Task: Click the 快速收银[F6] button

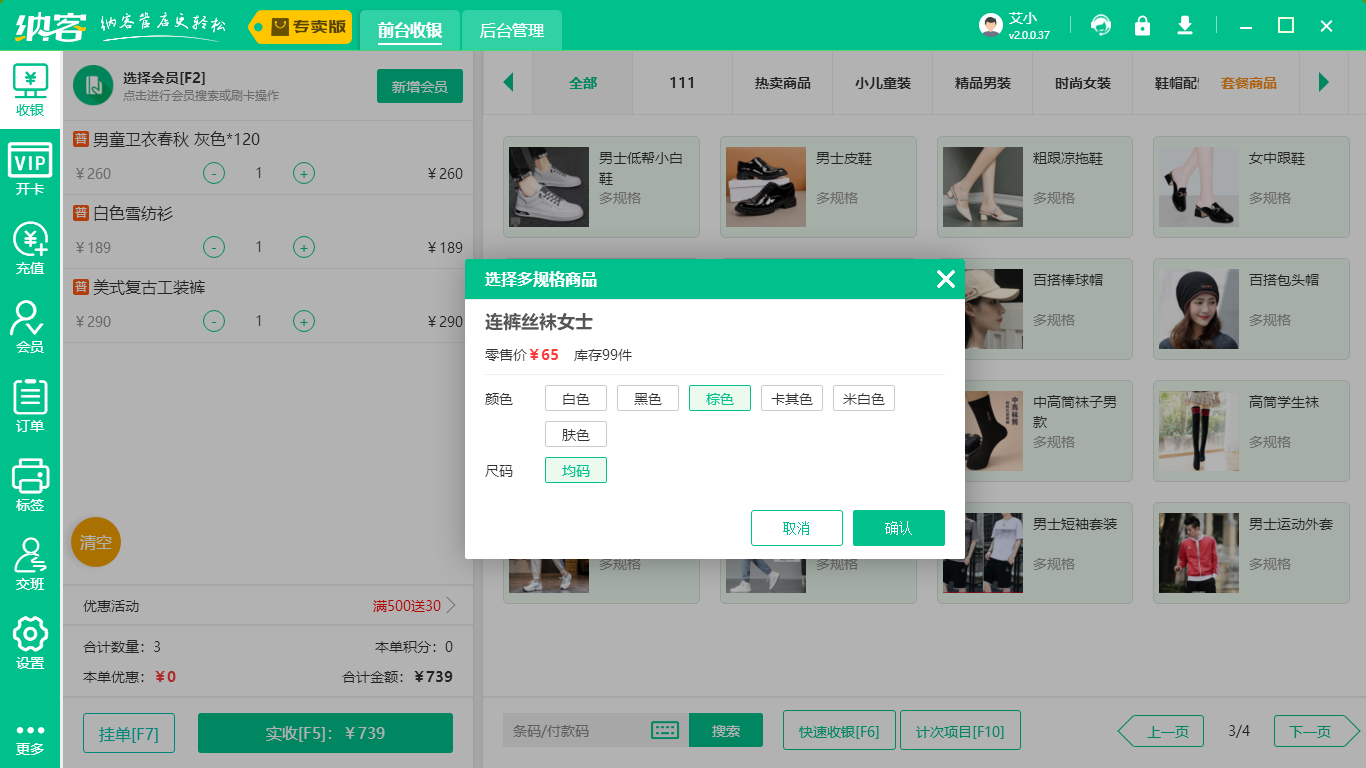Action: click(x=839, y=731)
